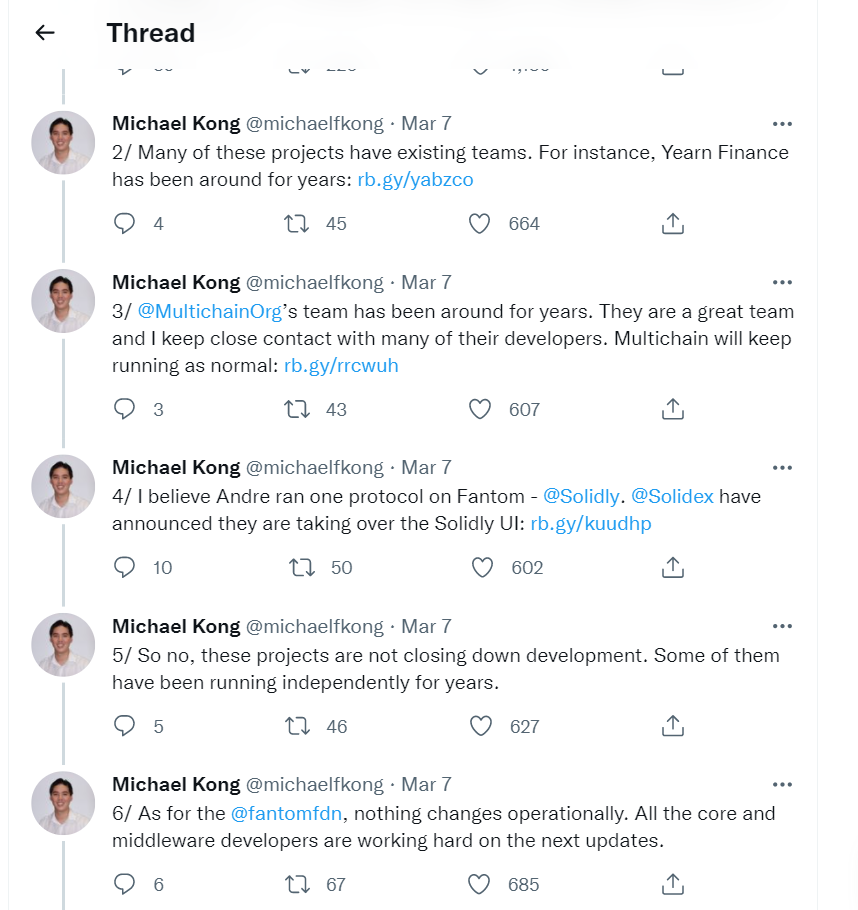Retweet the 3/ MultichainOrg tweet
The image size is (858, 910).
pos(297,409)
